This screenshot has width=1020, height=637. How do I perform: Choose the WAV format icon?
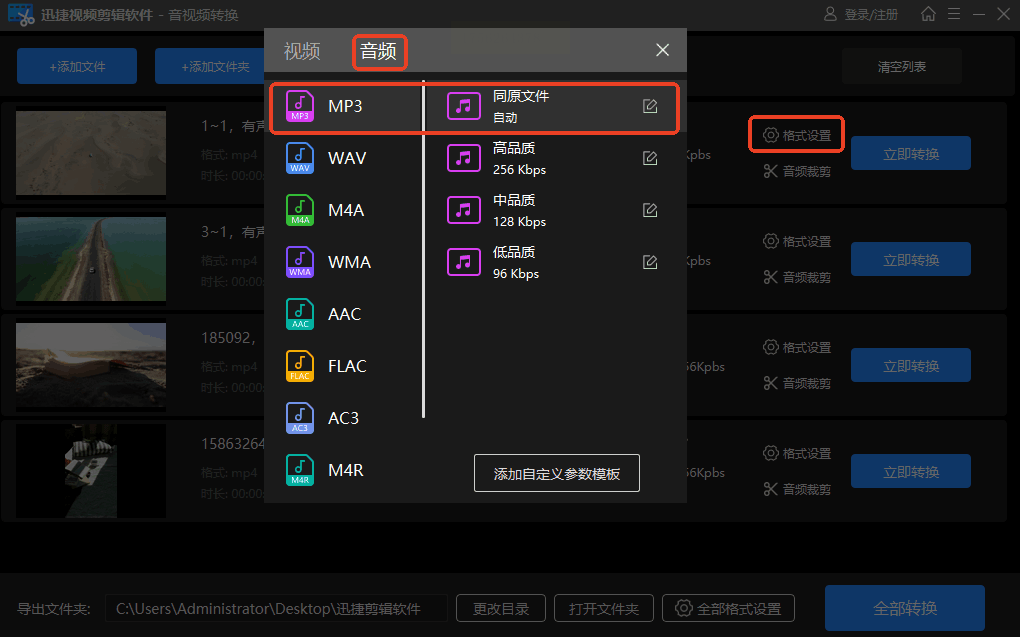pyautogui.click(x=300, y=158)
